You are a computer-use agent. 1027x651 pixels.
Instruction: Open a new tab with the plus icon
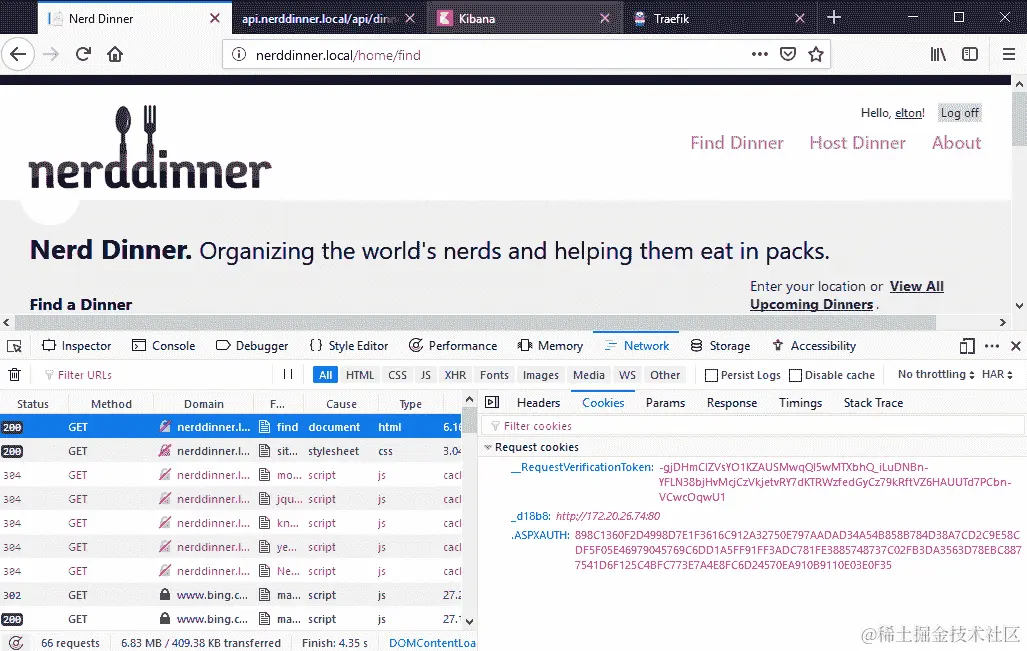[834, 18]
